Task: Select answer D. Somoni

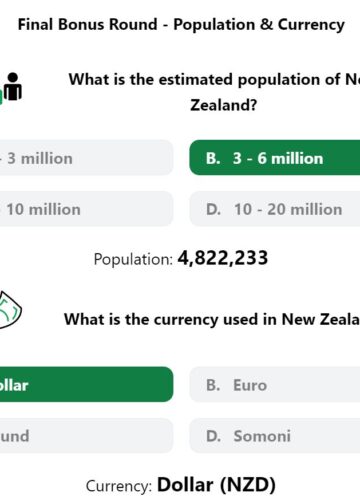Action: click(275, 435)
